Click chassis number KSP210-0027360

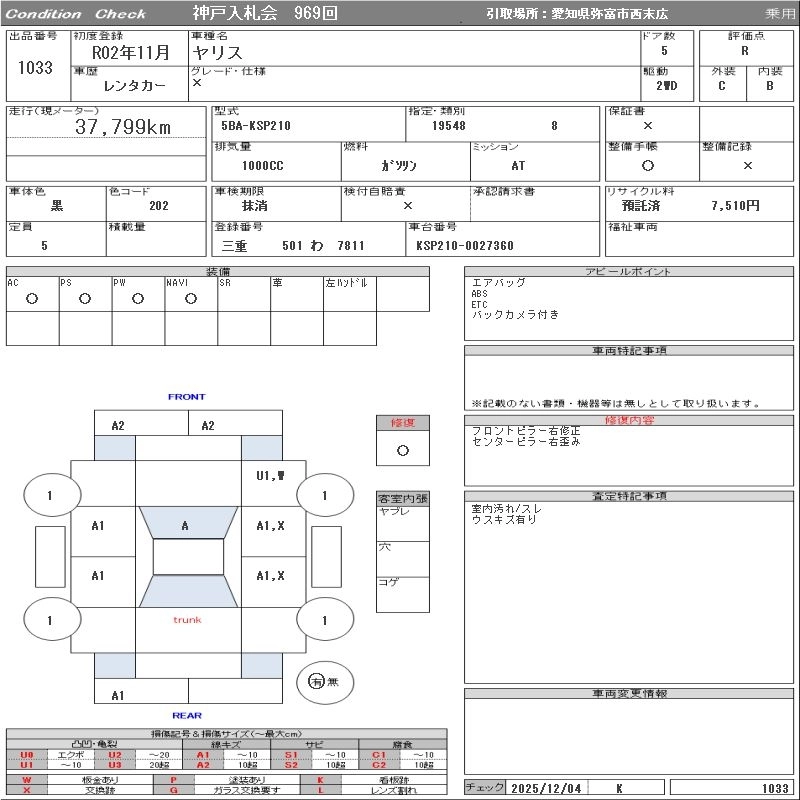tap(465, 246)
